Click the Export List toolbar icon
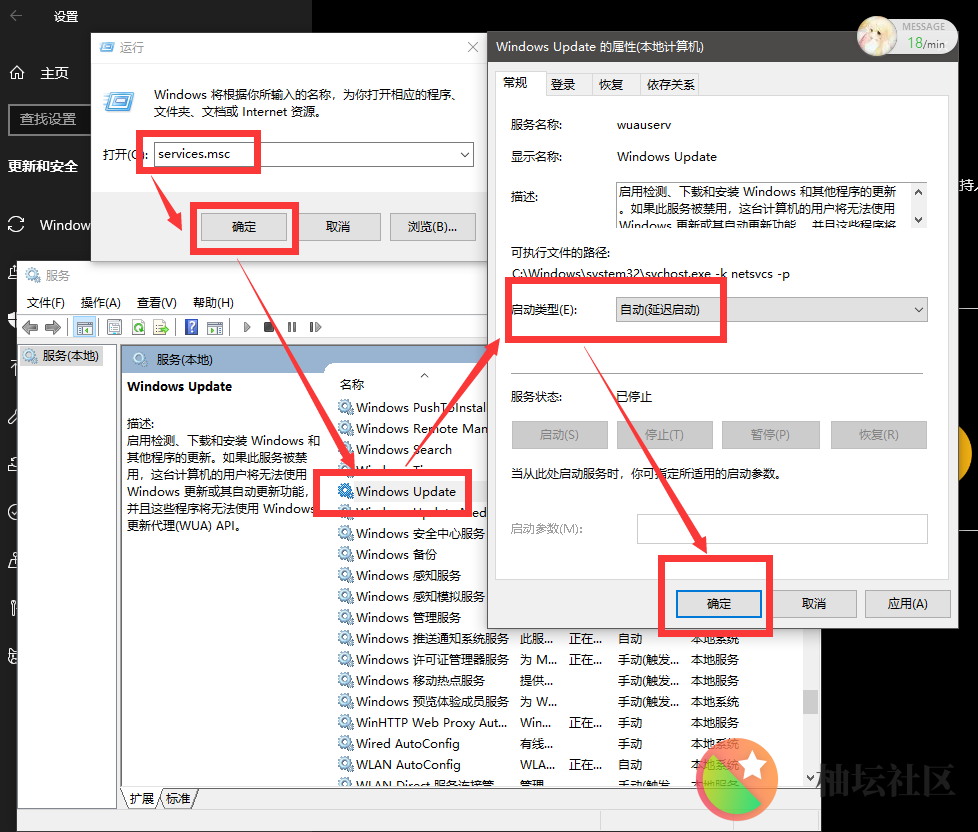The image size is (978, 832). [161, 327]
